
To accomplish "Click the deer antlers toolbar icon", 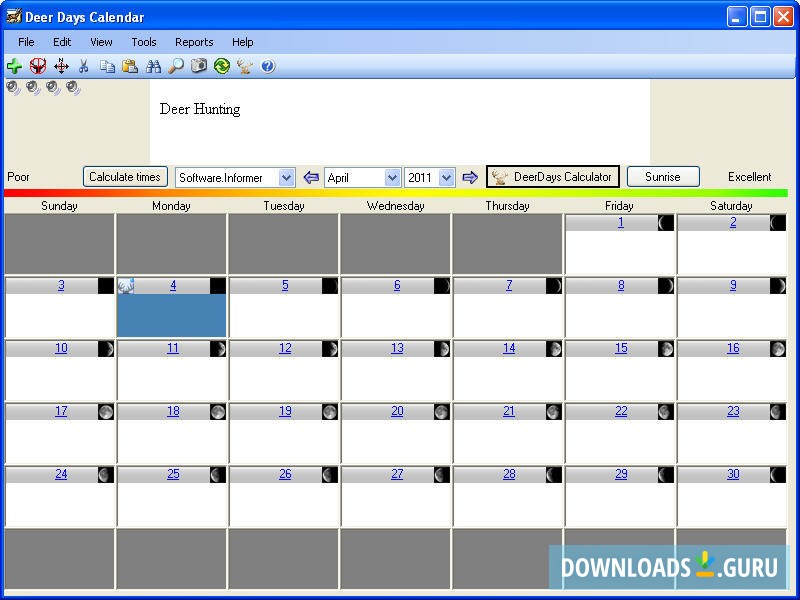I will point(244,66).
